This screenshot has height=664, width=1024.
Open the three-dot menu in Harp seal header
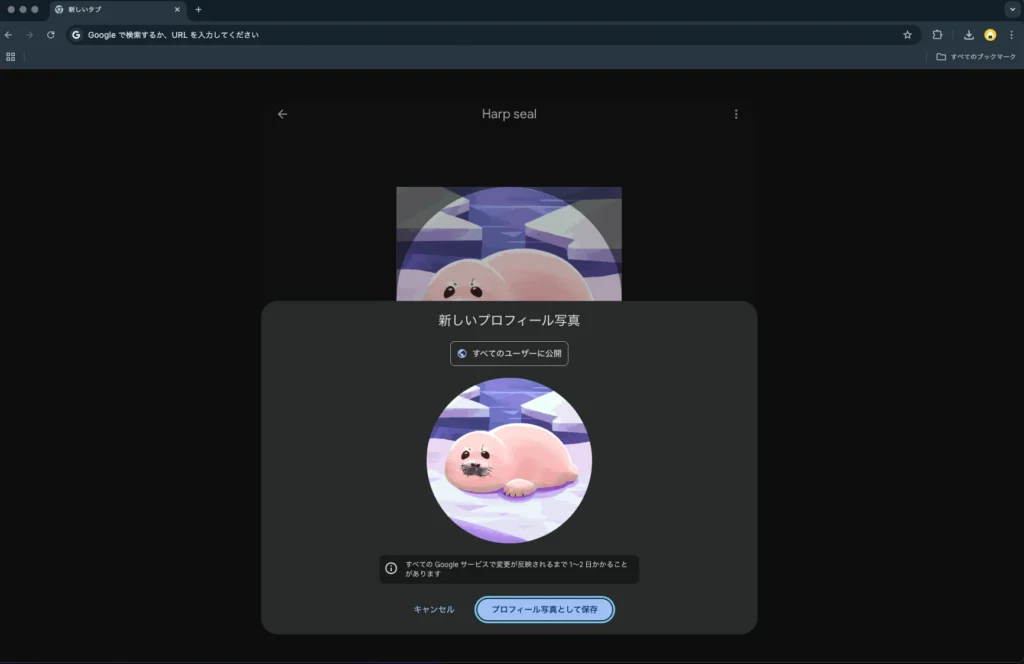tap(736, 114)
